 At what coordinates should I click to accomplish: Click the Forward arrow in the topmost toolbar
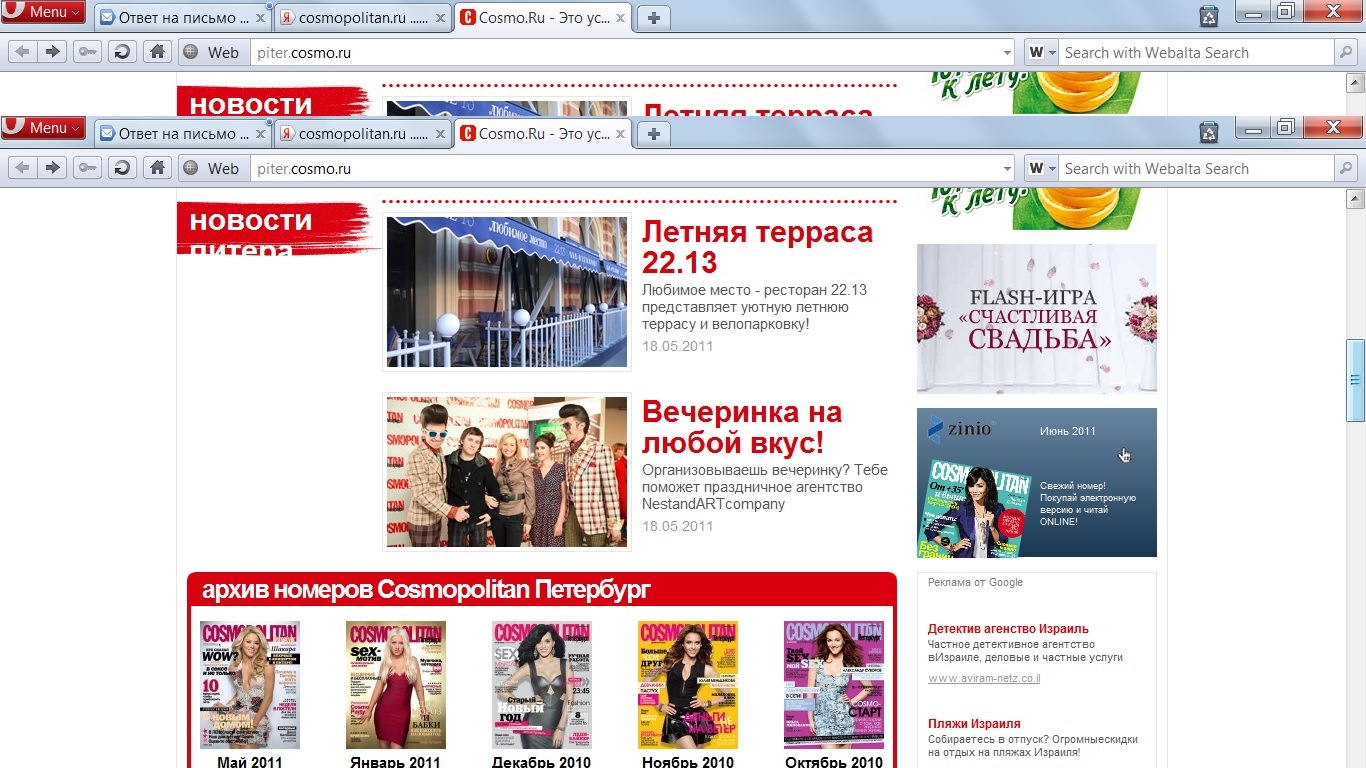click(x=53, y=52)
